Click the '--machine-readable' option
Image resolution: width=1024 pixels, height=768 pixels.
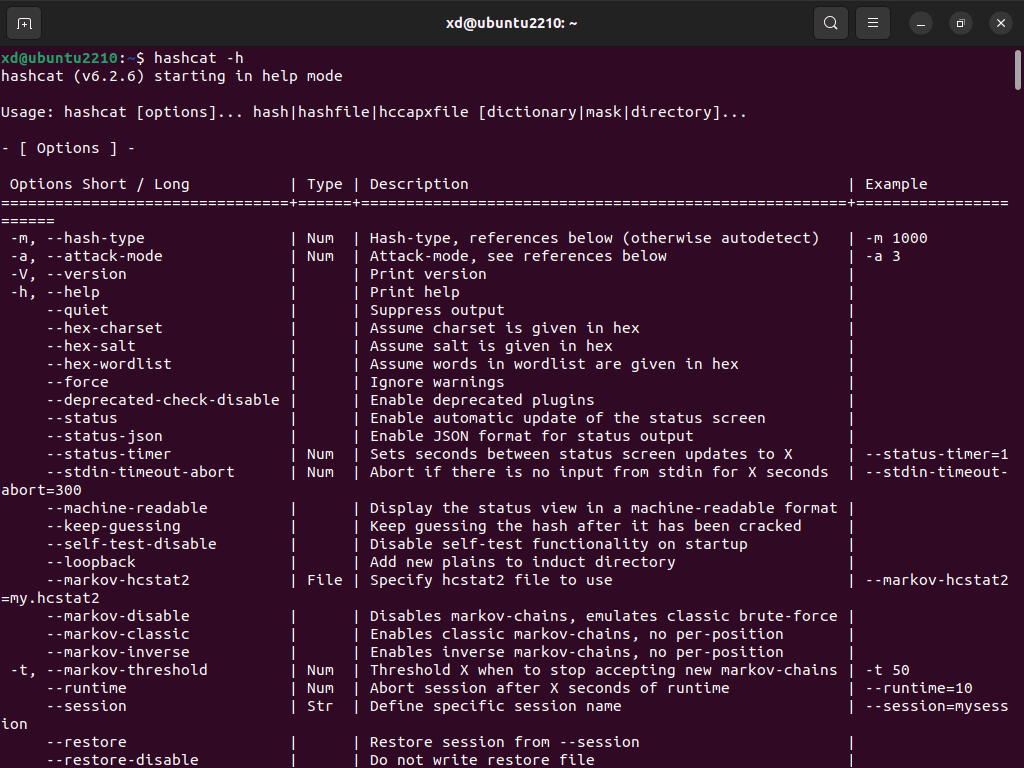pos(127,508)
